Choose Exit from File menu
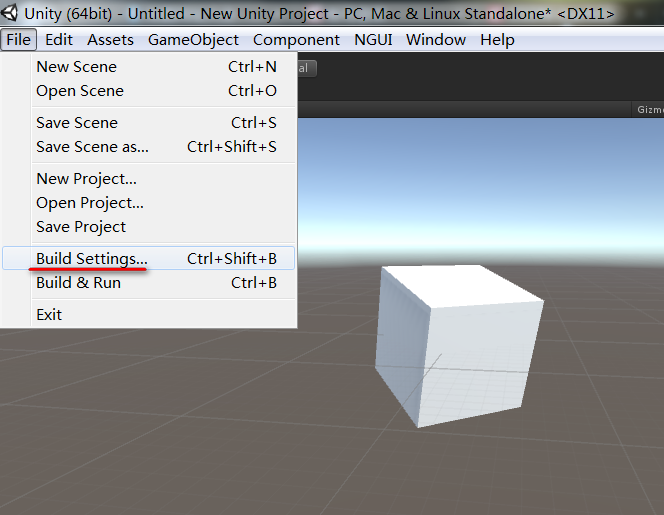The image size is (664, 515). tap(148, 315)
